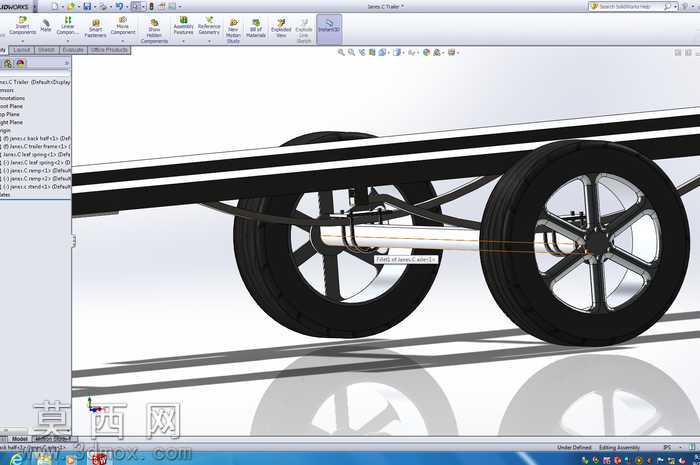Viewport: 700px width, 465px height.
Task: Click Zoom to Fit magnifier icon
Action: 342,52
